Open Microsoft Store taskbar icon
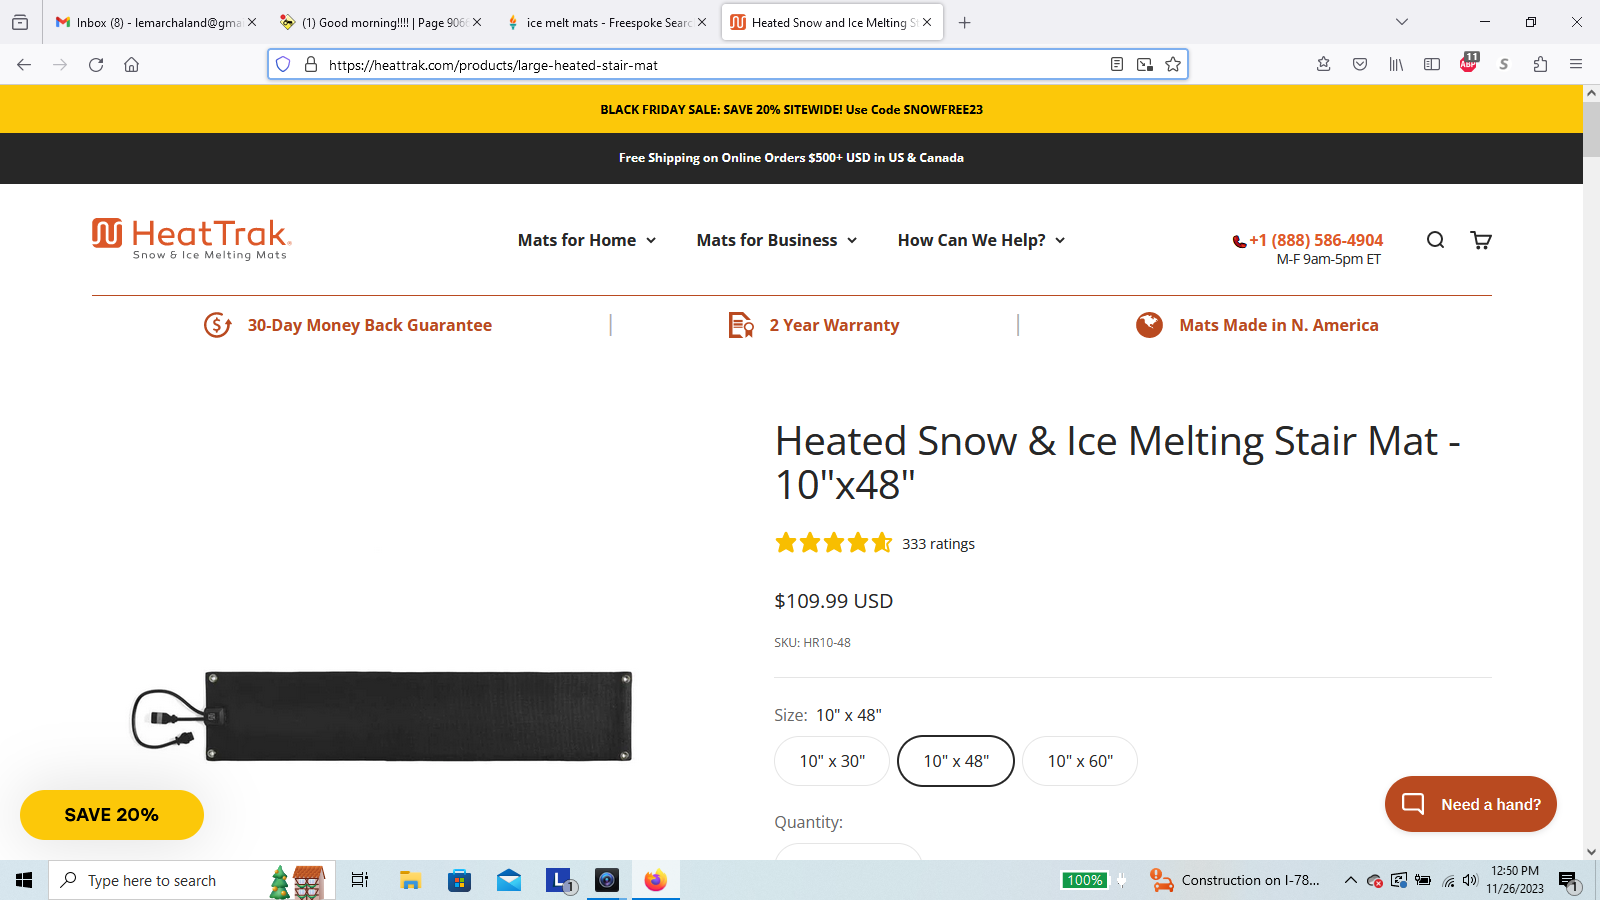 (459, 880)
